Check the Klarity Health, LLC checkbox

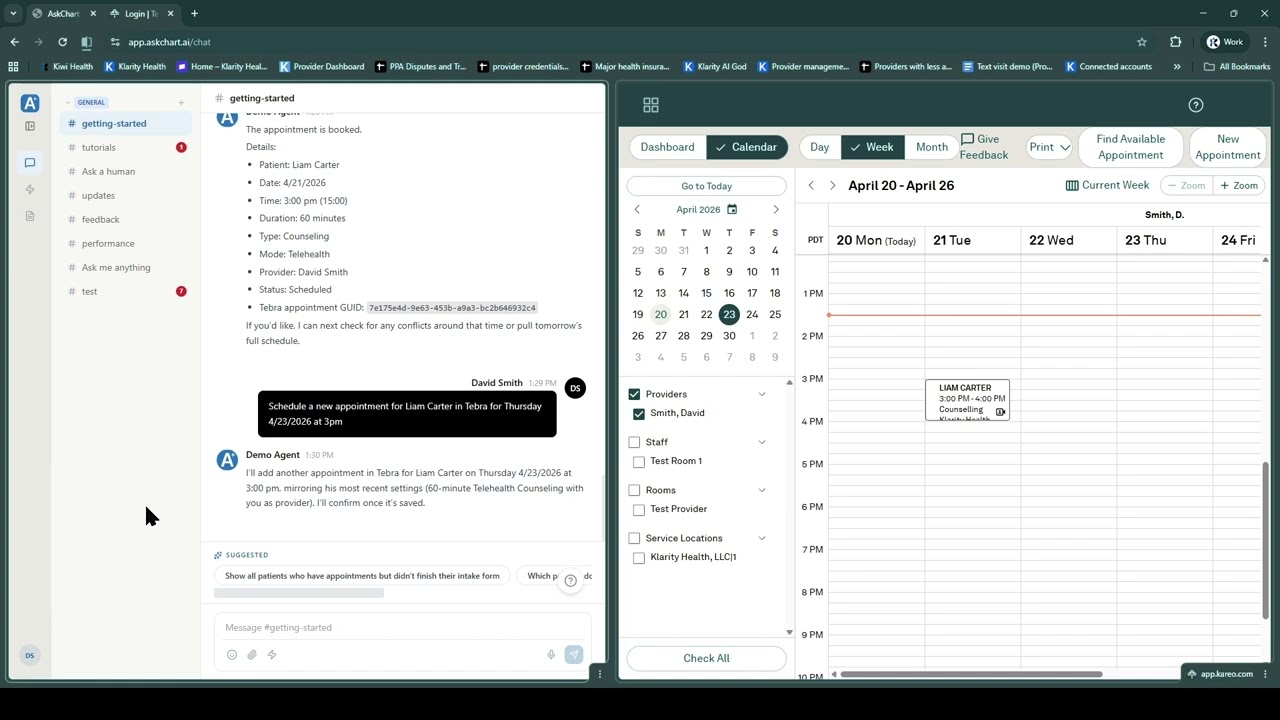[639, 558]
